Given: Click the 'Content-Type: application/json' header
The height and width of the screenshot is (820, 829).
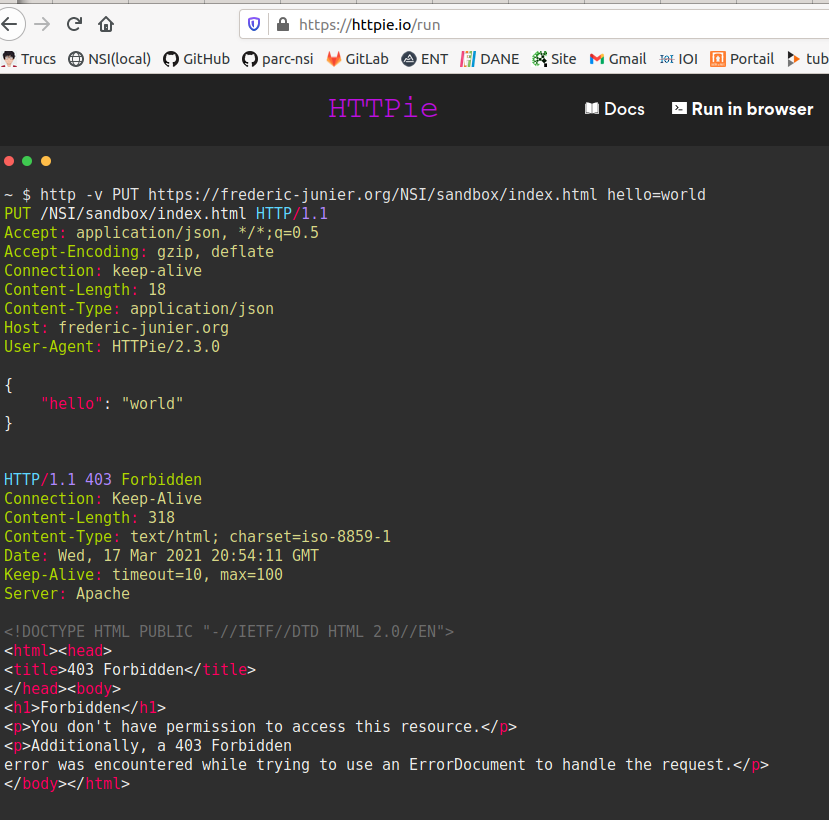Looking at the screenshot, I should pos(139,309).
